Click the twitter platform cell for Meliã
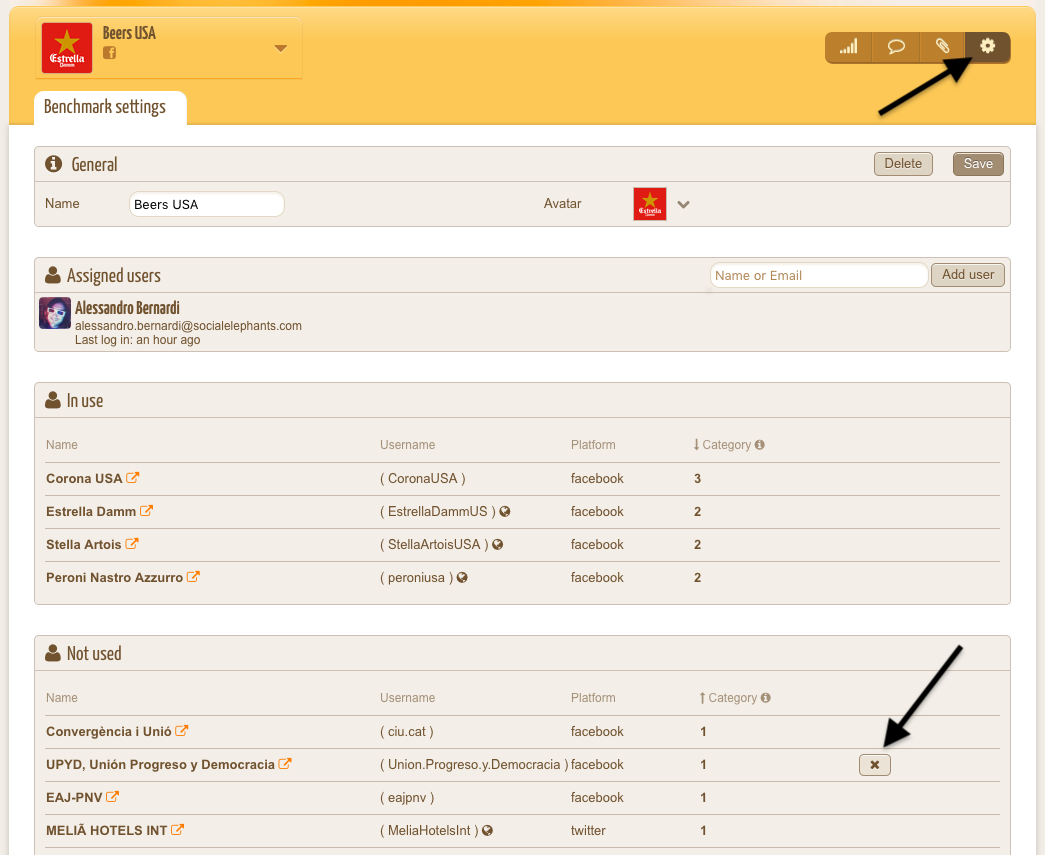Image resolution: width=1045 pixels, height=855 pixels. point(588,830)
